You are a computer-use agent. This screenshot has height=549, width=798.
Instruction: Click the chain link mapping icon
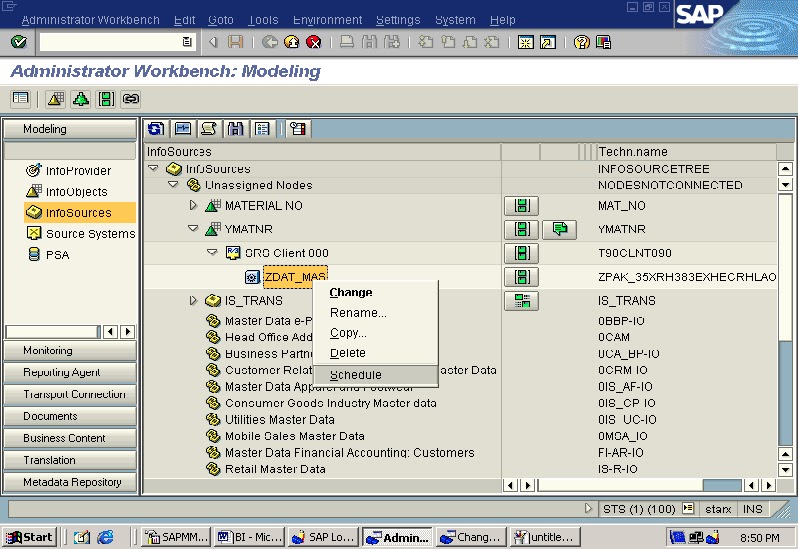point(131,98)
